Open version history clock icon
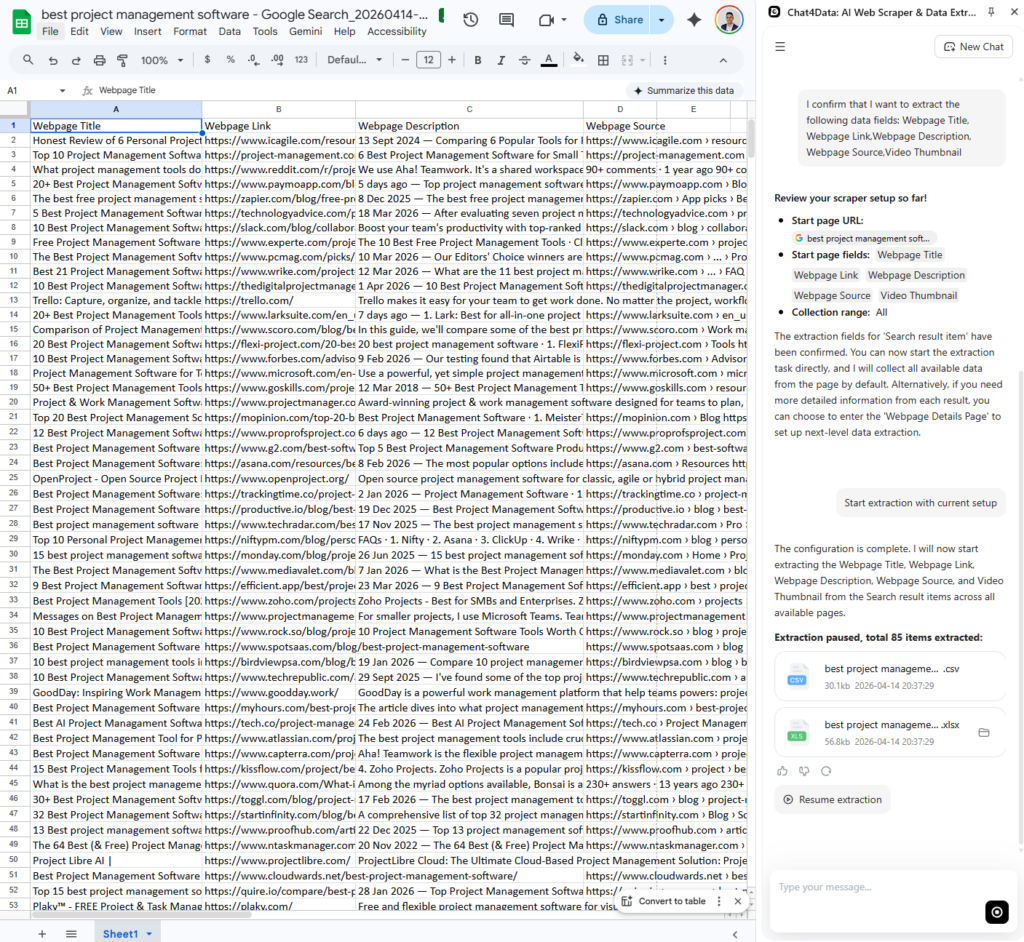 tap(470, 20)
